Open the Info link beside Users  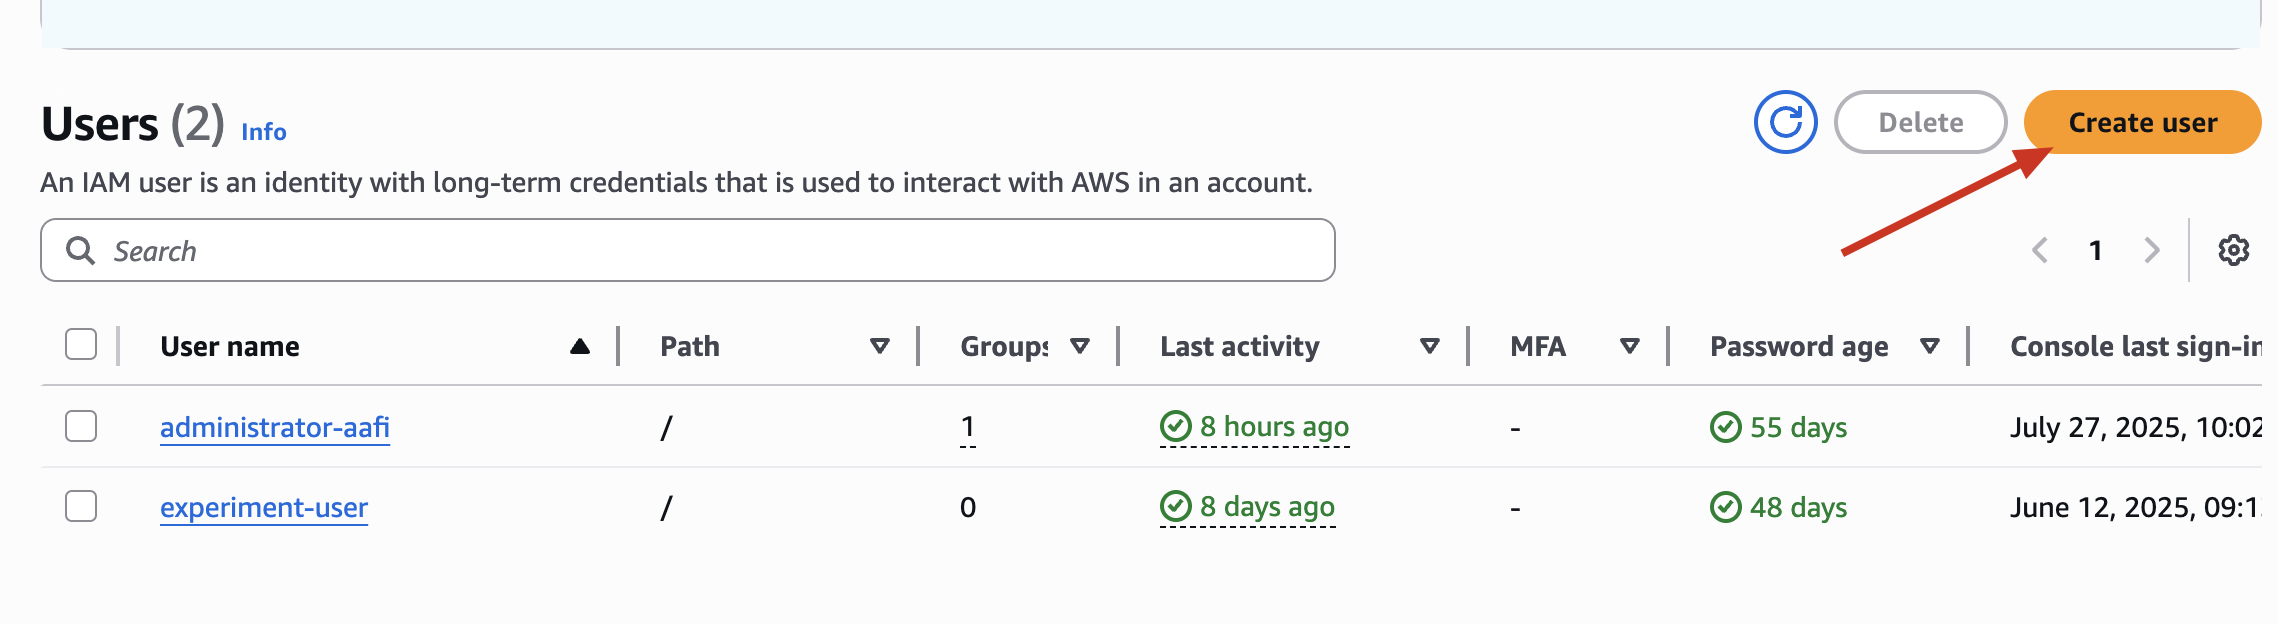pyautogui.click(x=264, y=131)
